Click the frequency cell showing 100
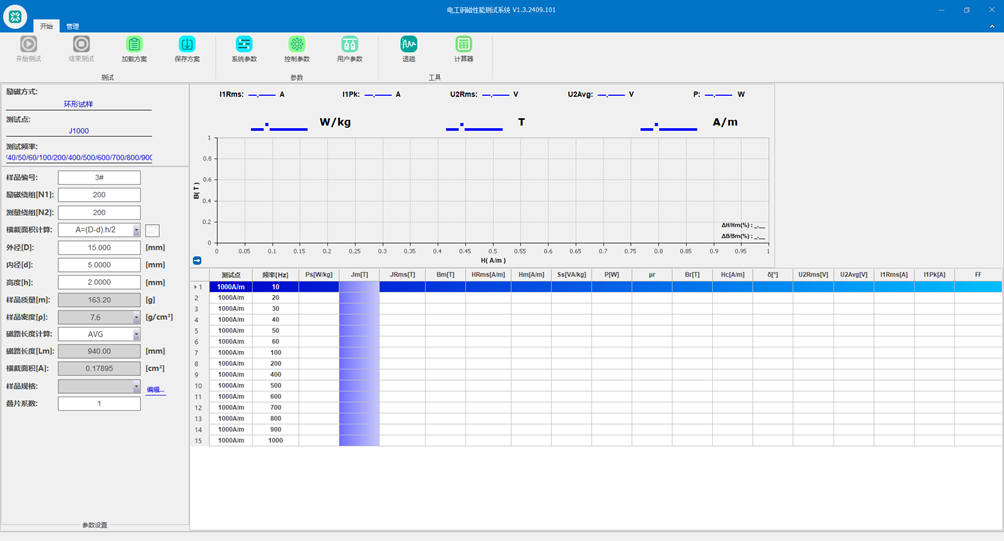 click(x=275, y=353)
